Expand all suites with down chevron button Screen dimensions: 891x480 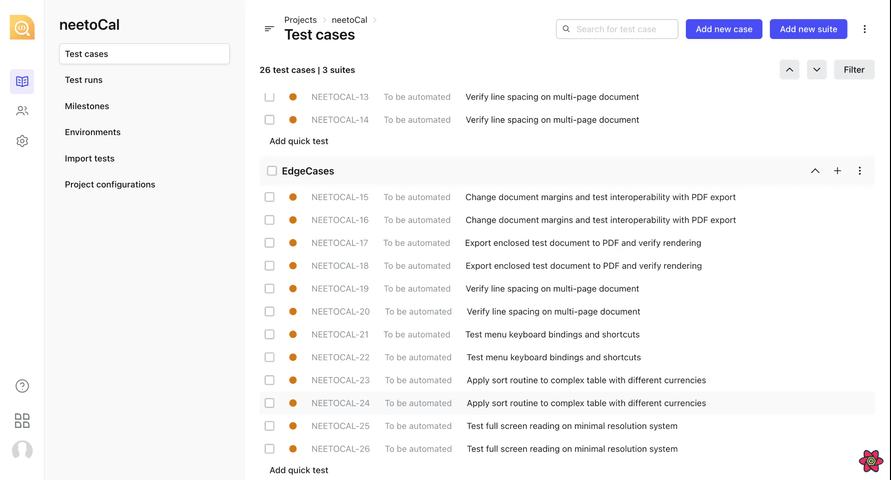point(817,70)
